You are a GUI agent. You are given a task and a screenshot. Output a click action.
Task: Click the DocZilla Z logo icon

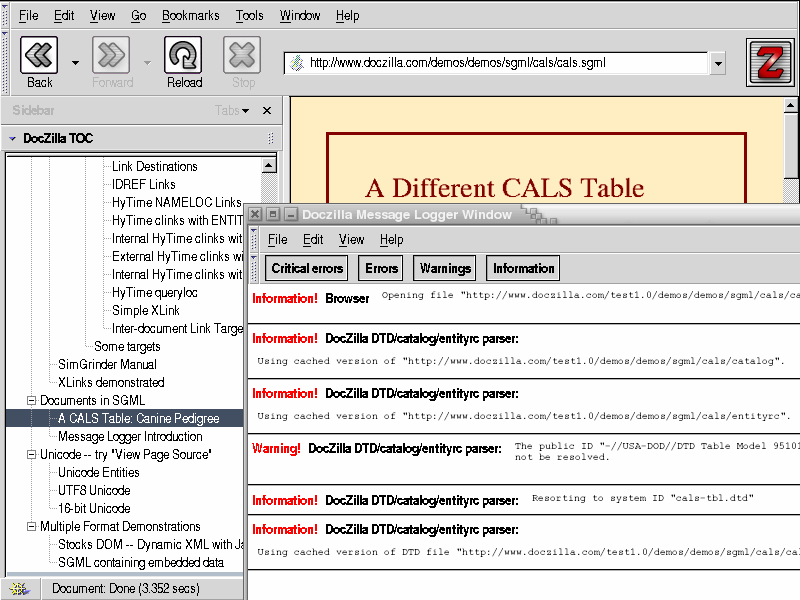pos(770,63)
